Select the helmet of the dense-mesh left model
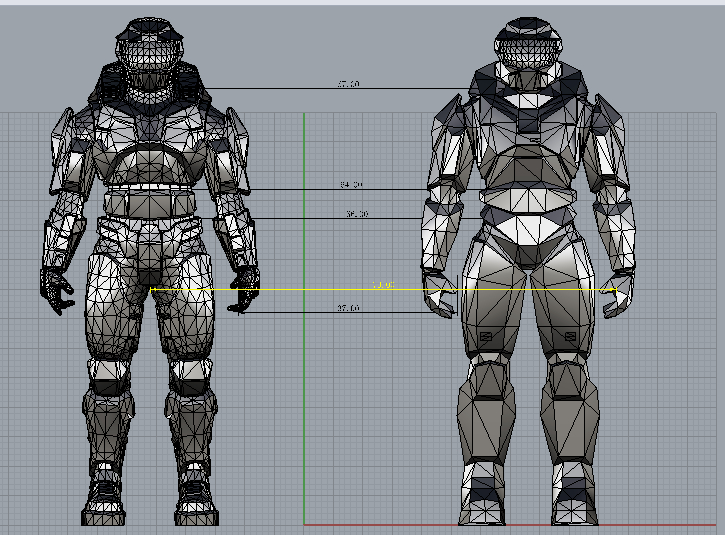The width and height of the screenshot is (725, 535). [x=149, y=45]
